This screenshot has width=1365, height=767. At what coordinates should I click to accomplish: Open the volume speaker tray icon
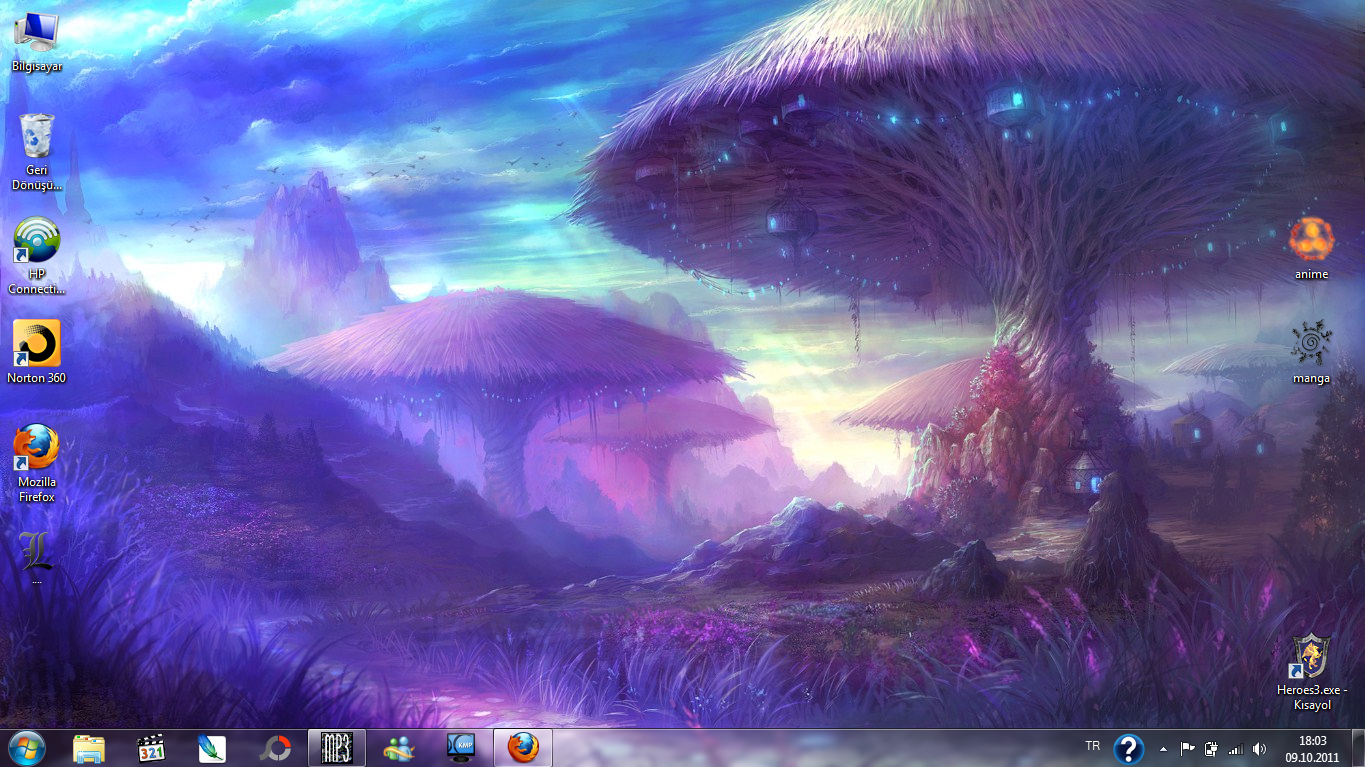(x=1259, y=748)
